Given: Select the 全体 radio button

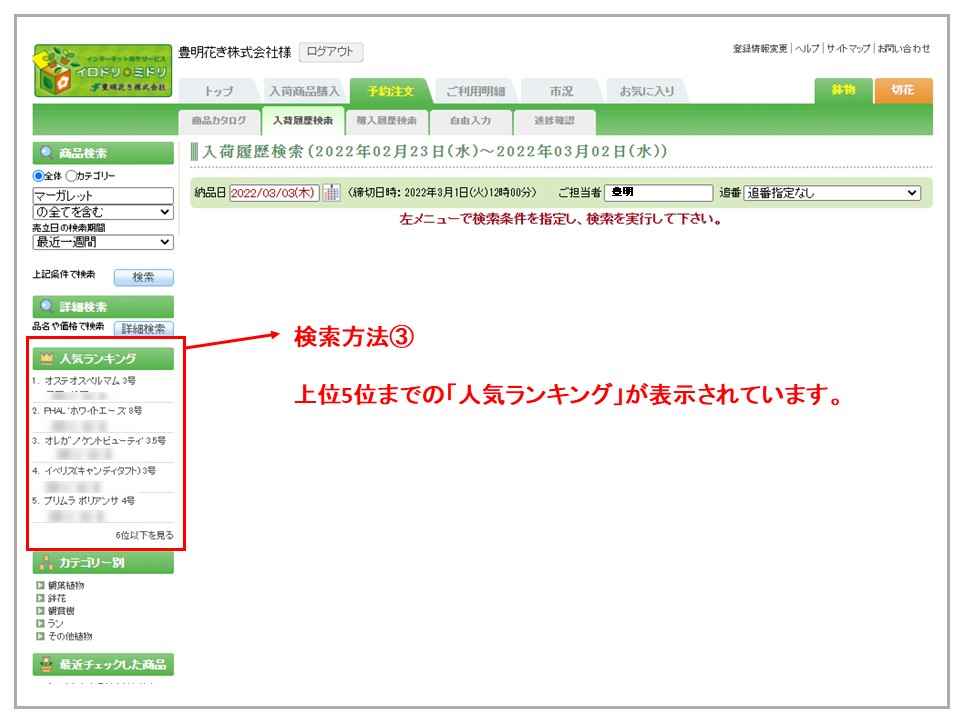Looking at the screenshot, I should (x=39, y=176).
